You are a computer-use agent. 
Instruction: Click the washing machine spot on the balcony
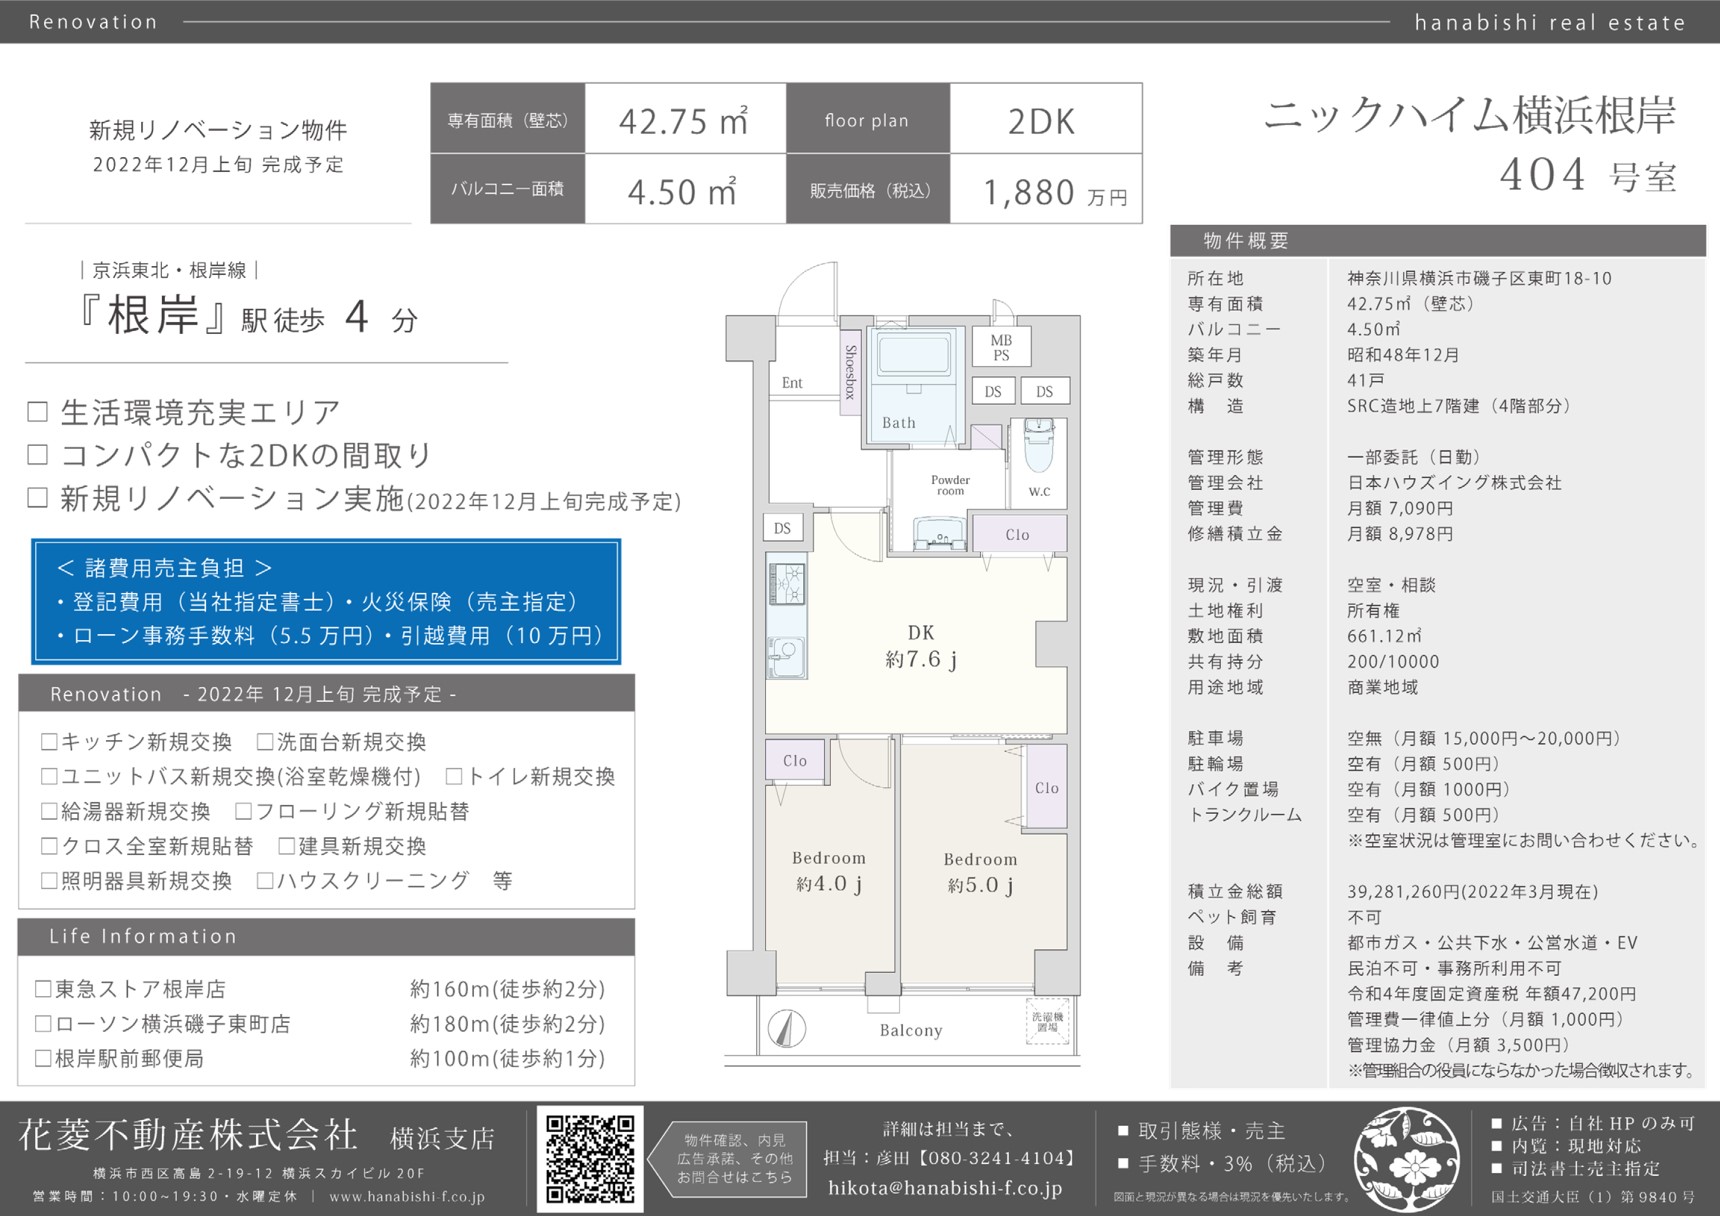coord(1047,1022)
